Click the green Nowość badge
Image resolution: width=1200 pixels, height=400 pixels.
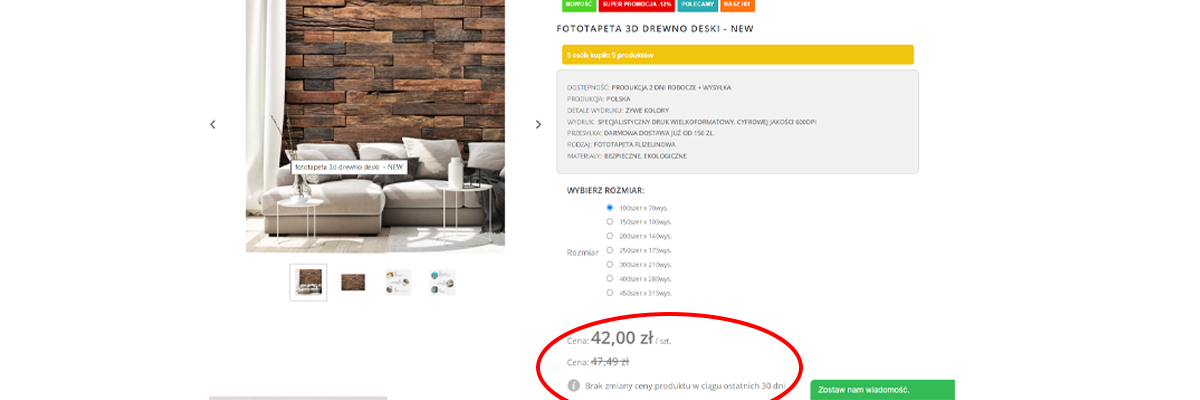(577, 5)
